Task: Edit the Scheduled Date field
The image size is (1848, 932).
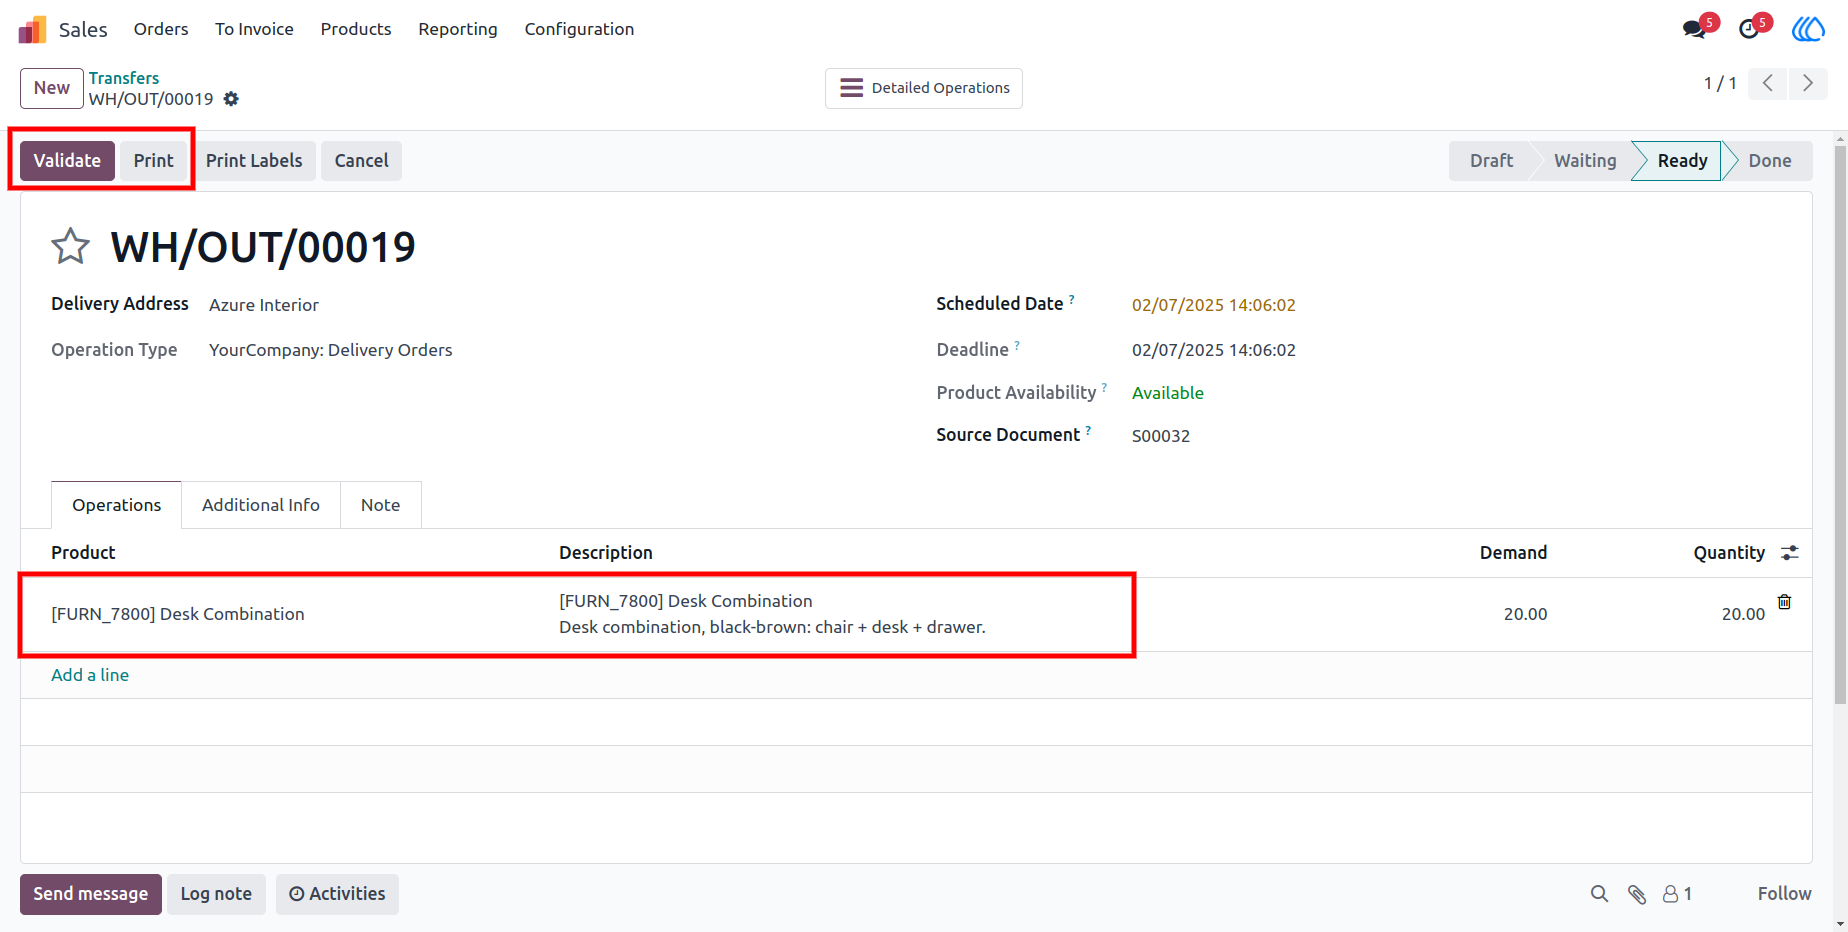Action: pos(1214,305)
